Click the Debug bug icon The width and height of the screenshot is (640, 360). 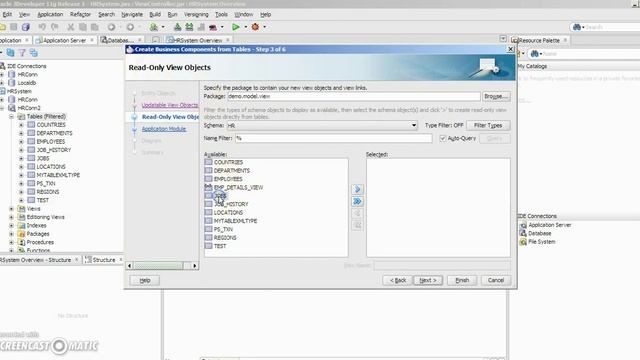point(256,27)
